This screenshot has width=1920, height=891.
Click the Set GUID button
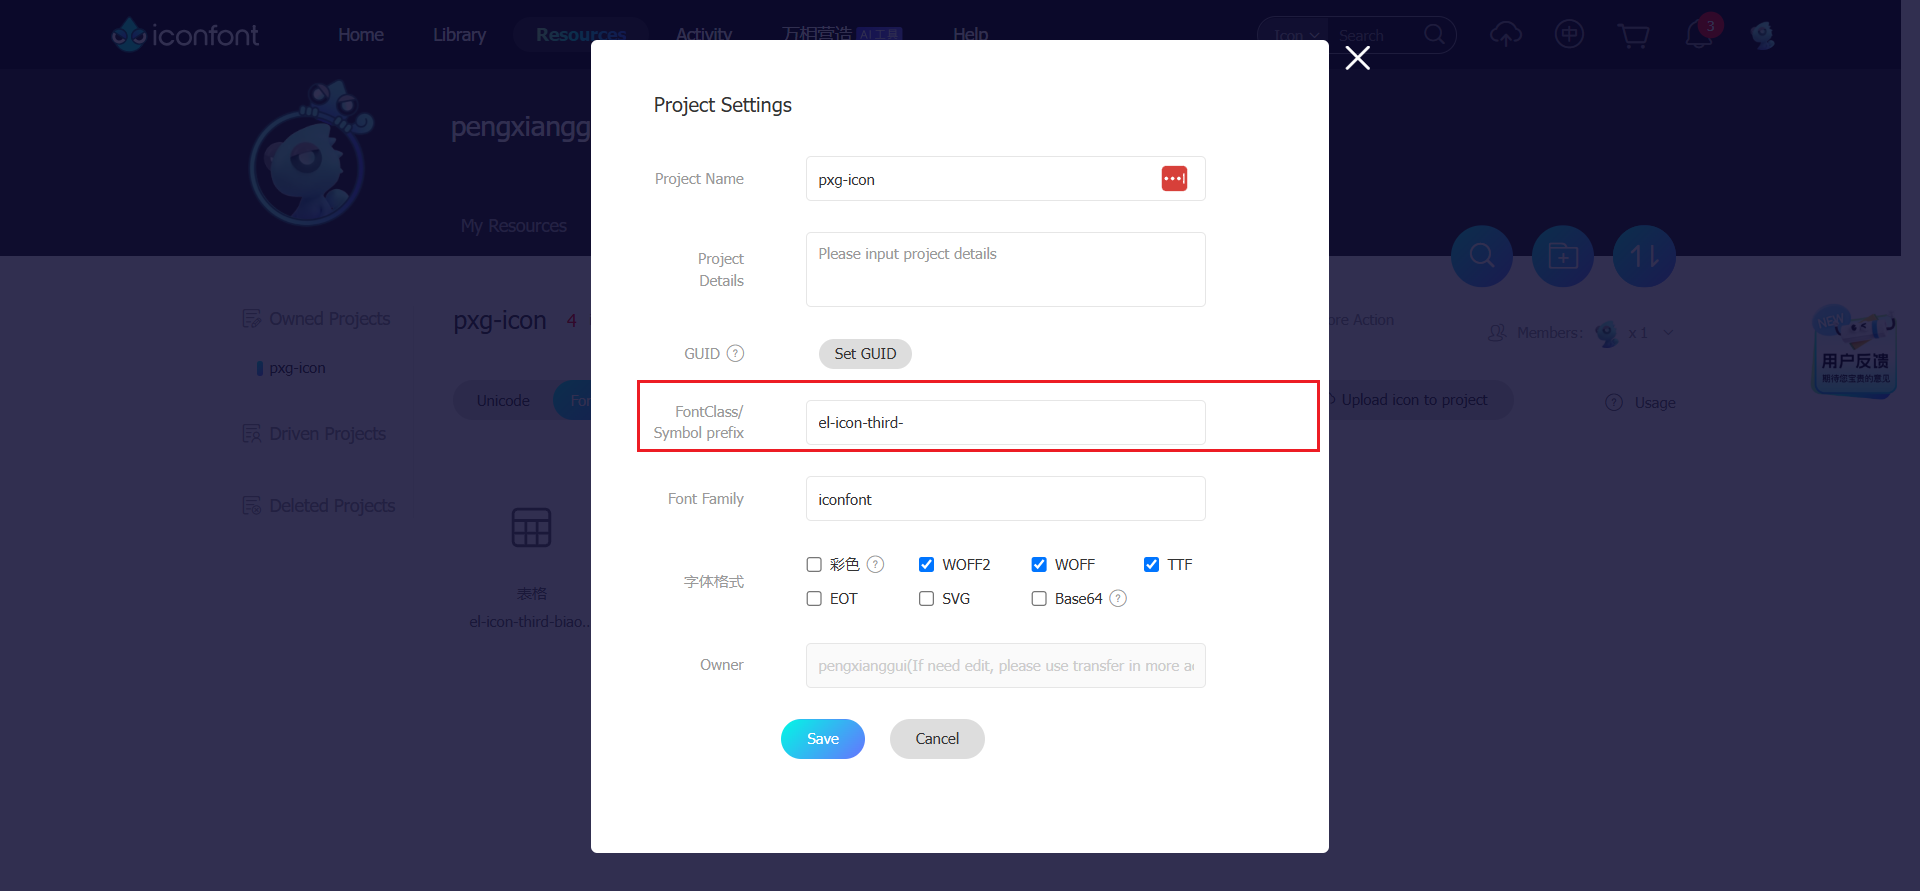tap(865, 354)
